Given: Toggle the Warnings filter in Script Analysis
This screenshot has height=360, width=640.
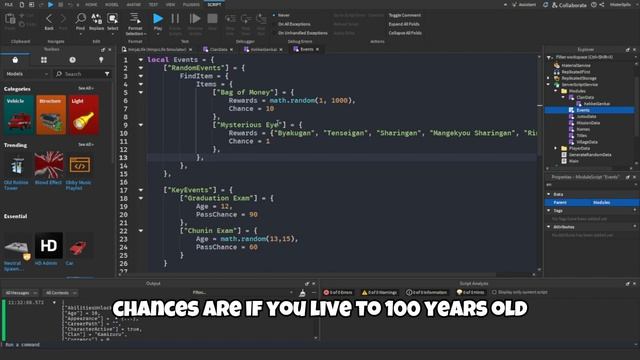Looking at the screenshot, I should [x=379, y=292].
